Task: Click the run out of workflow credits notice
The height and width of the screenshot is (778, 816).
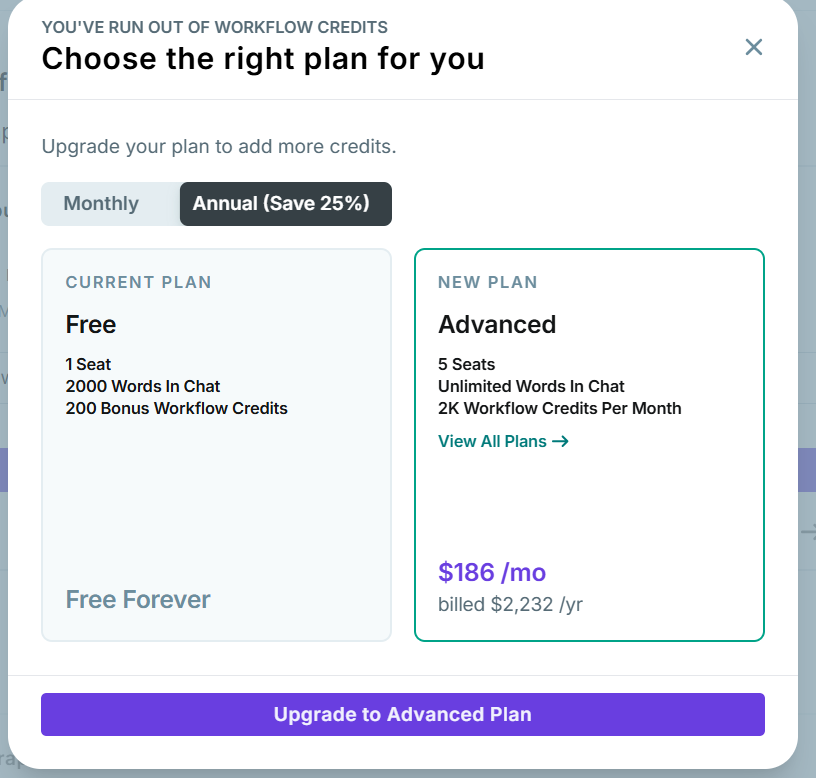Action: (x=215, y=27)
